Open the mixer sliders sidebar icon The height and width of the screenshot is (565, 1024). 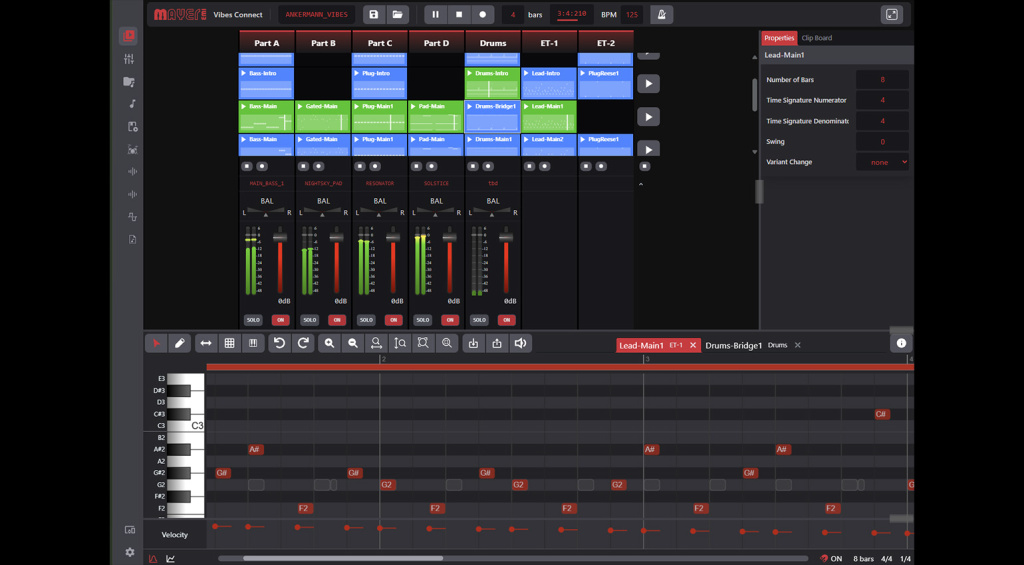[129, 59]
